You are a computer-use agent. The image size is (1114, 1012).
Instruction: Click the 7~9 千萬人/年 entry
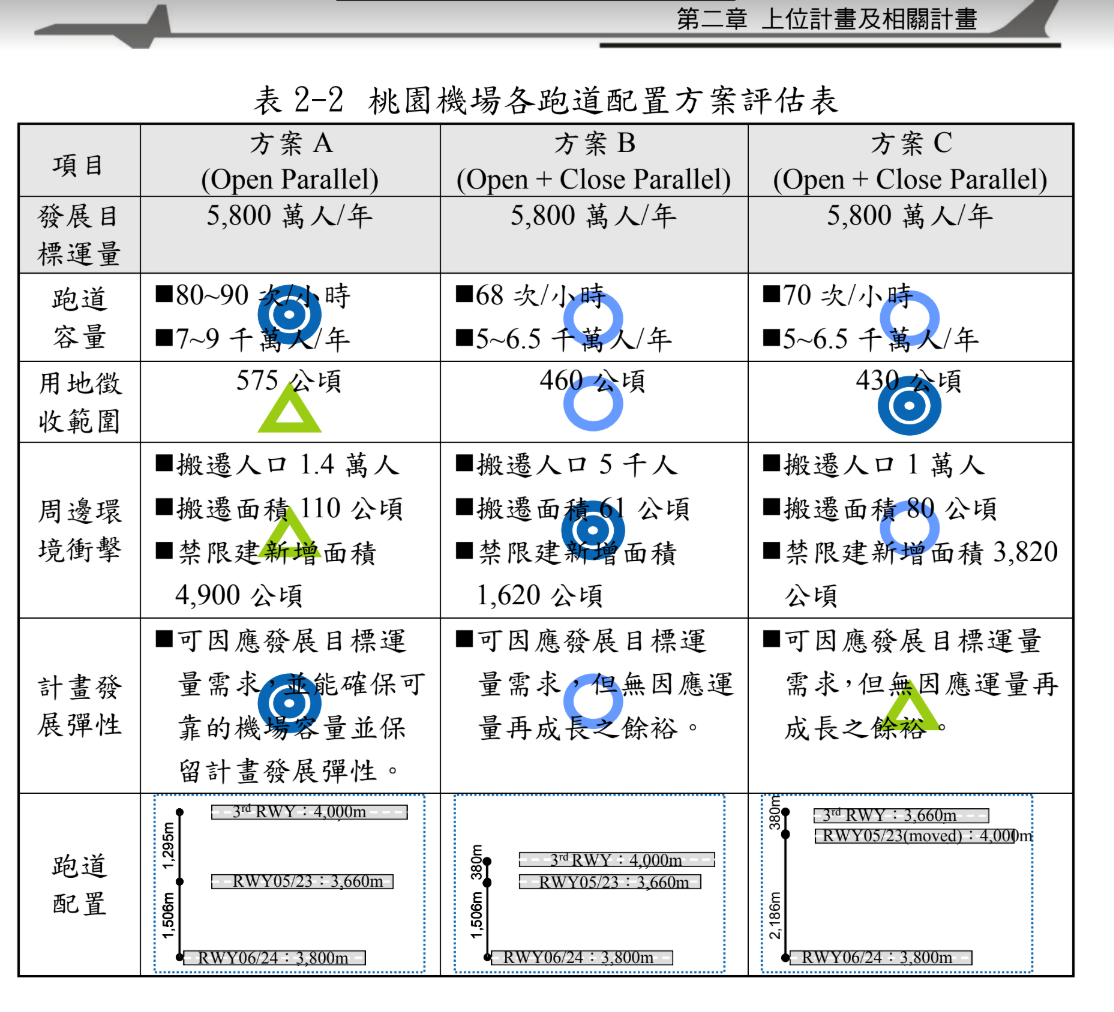pyautogui.click(x=253, y=339)
